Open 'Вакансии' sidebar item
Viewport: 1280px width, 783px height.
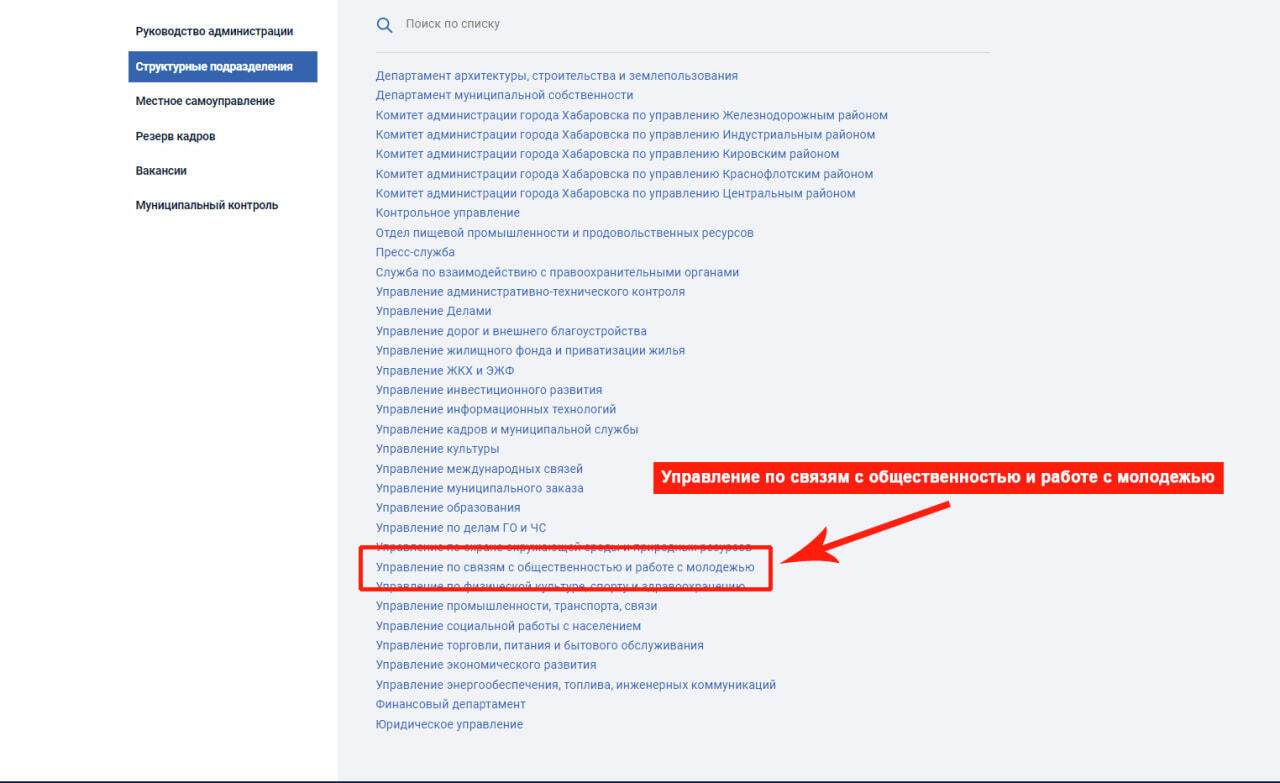[161, 171]
